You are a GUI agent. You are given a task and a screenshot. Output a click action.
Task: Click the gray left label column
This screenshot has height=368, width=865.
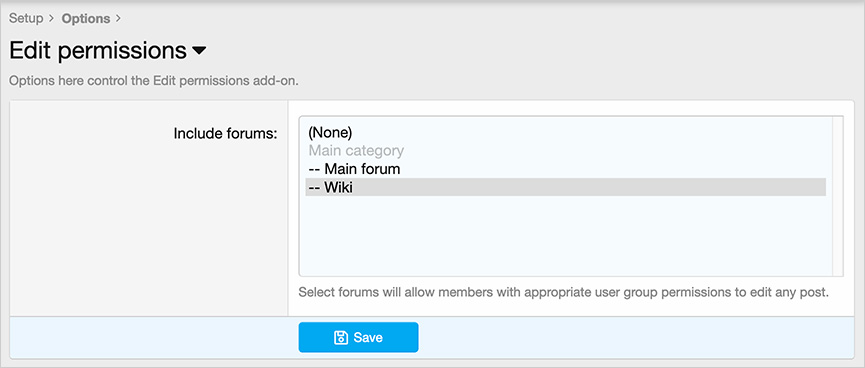tap(149, 232)
